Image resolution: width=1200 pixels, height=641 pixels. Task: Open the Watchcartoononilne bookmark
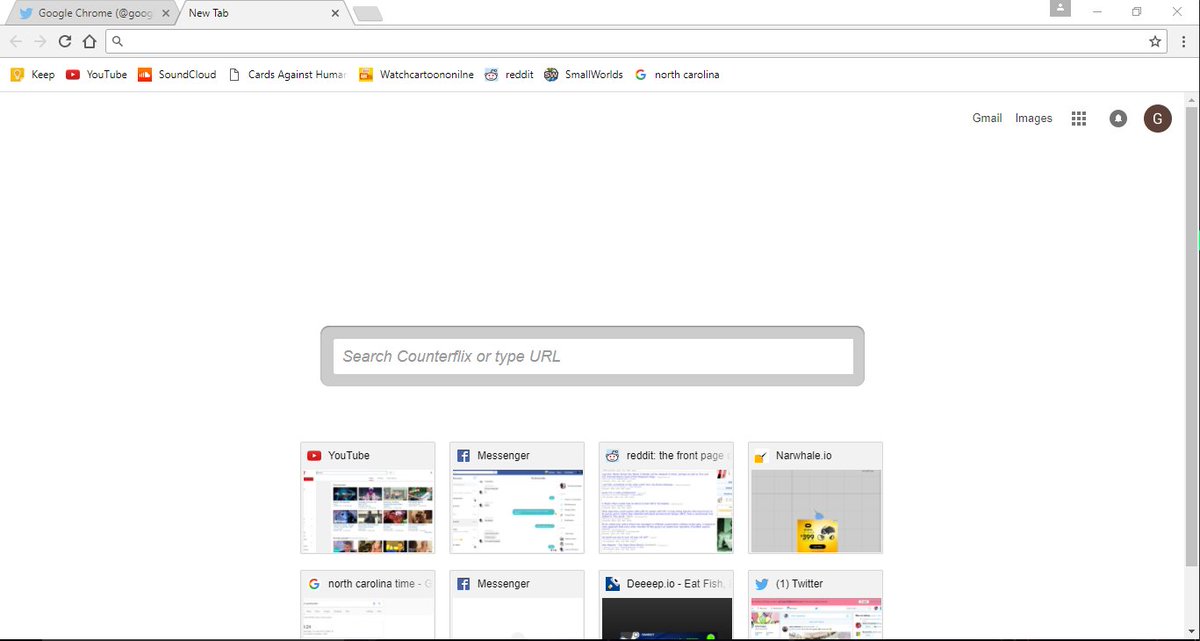tap(416, 74)
